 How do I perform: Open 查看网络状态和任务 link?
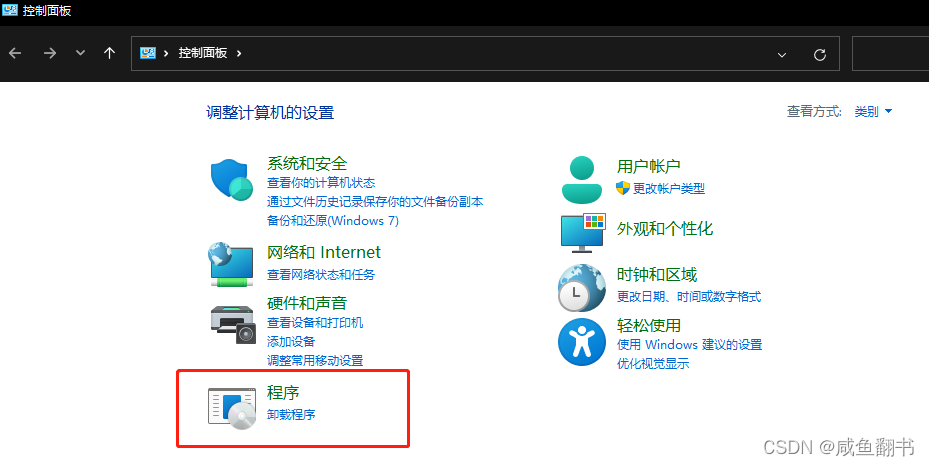coord(321,275)
